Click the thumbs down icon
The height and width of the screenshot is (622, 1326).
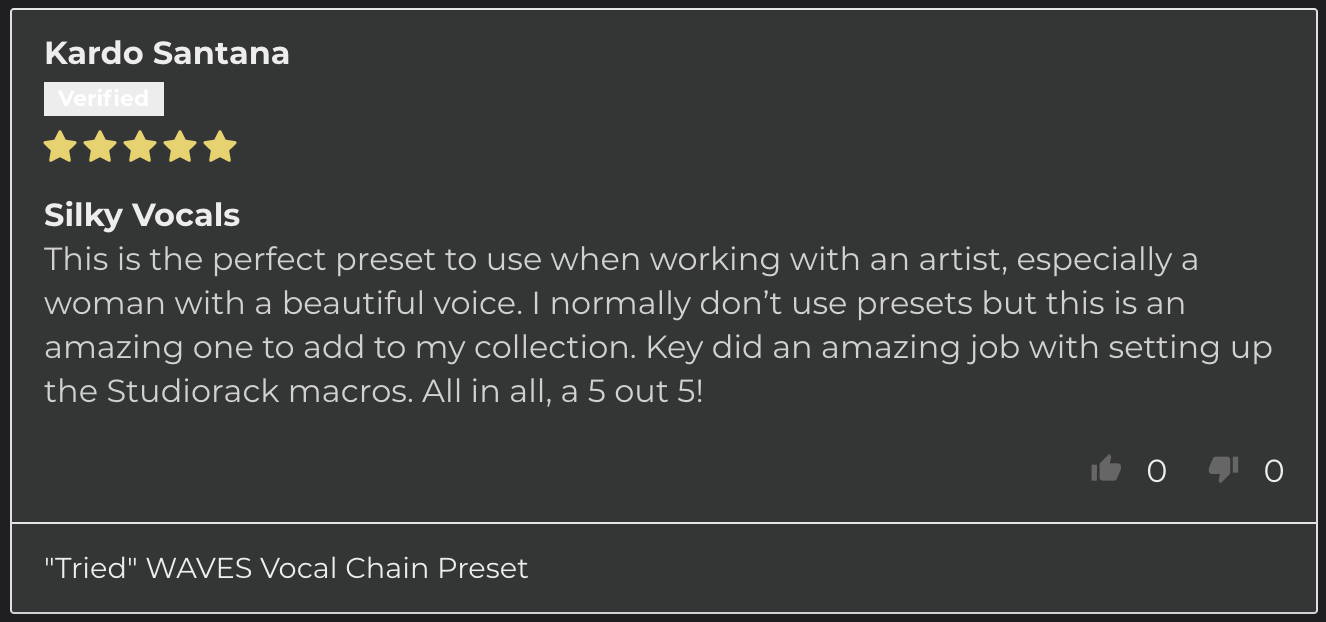click(1223, 469)
